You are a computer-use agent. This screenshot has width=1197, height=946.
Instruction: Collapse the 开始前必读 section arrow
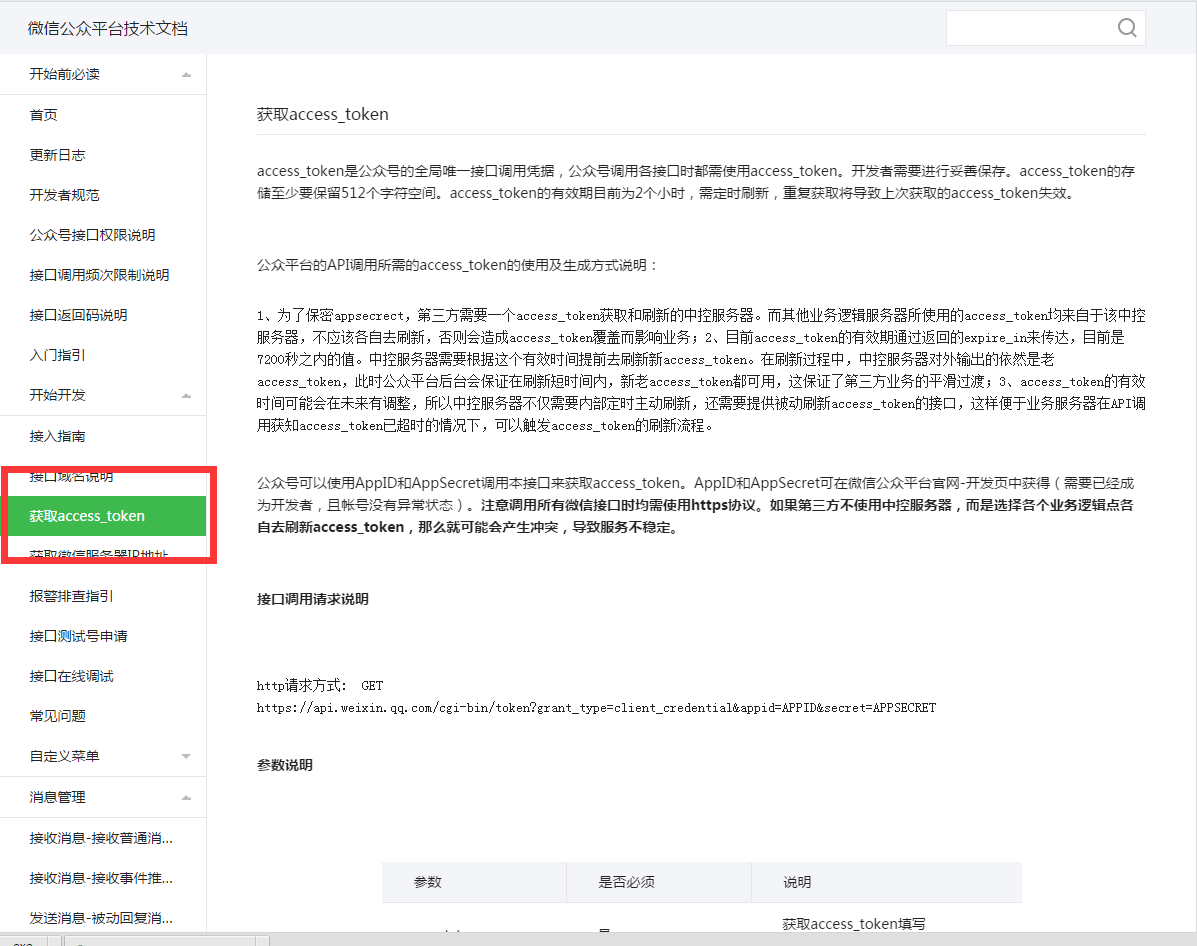[186, 75]
